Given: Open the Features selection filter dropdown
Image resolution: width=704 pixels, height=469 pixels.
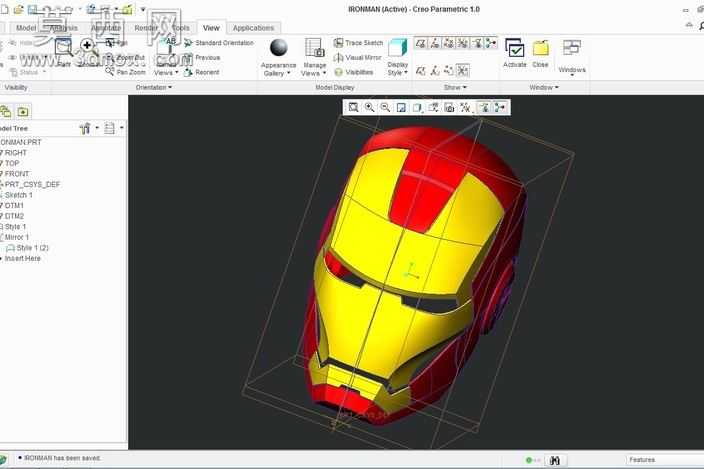Looking at the screenshot, I should 664,460.
